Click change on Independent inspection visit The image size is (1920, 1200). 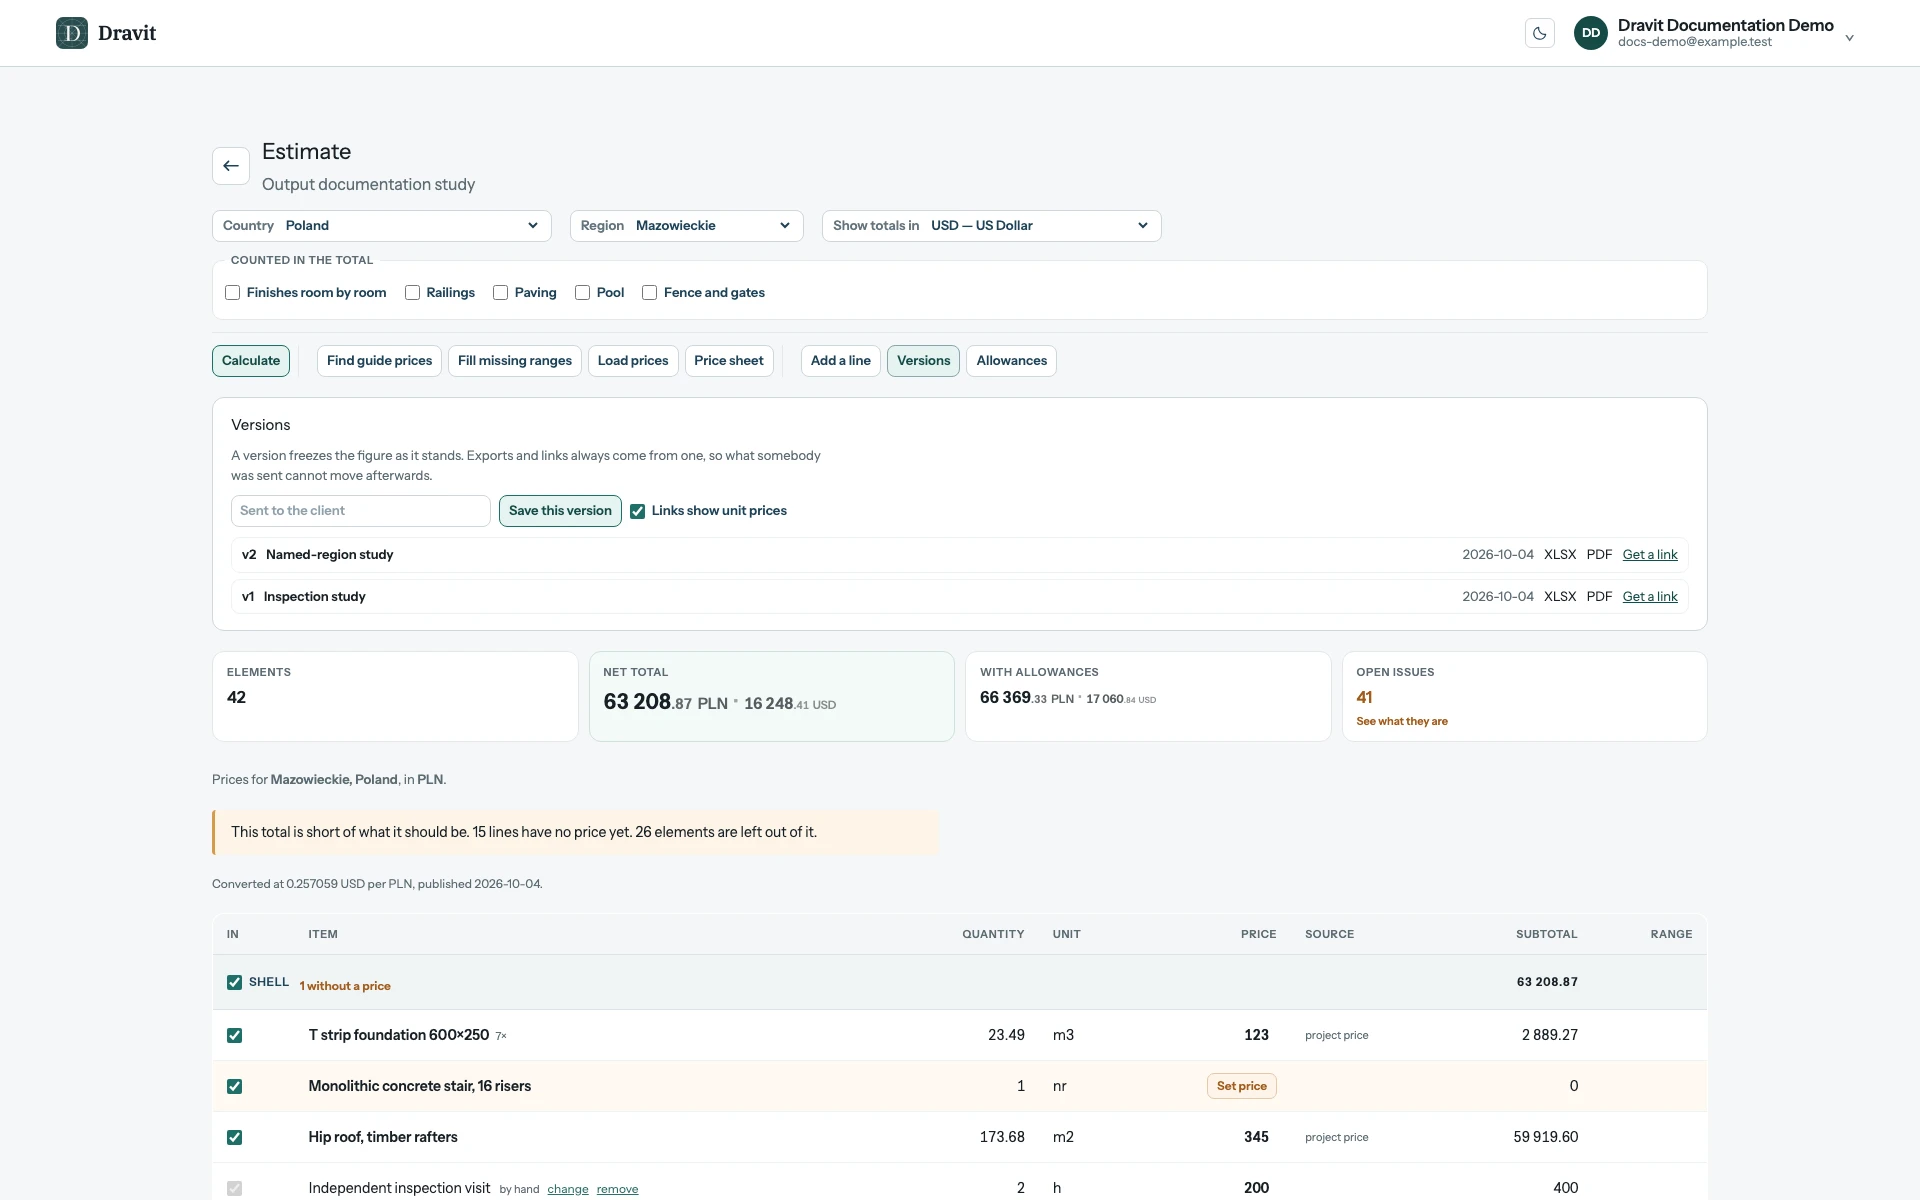tap(568, 1190)
